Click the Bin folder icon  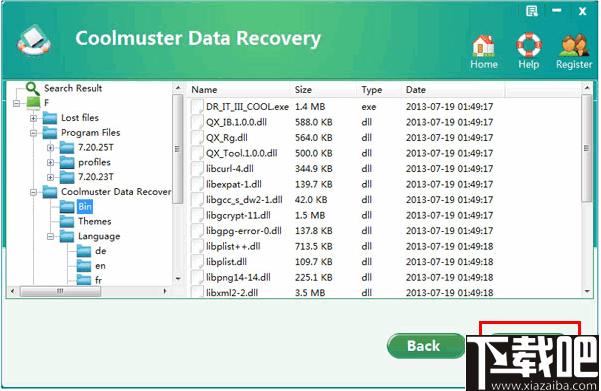pos(67,207)
